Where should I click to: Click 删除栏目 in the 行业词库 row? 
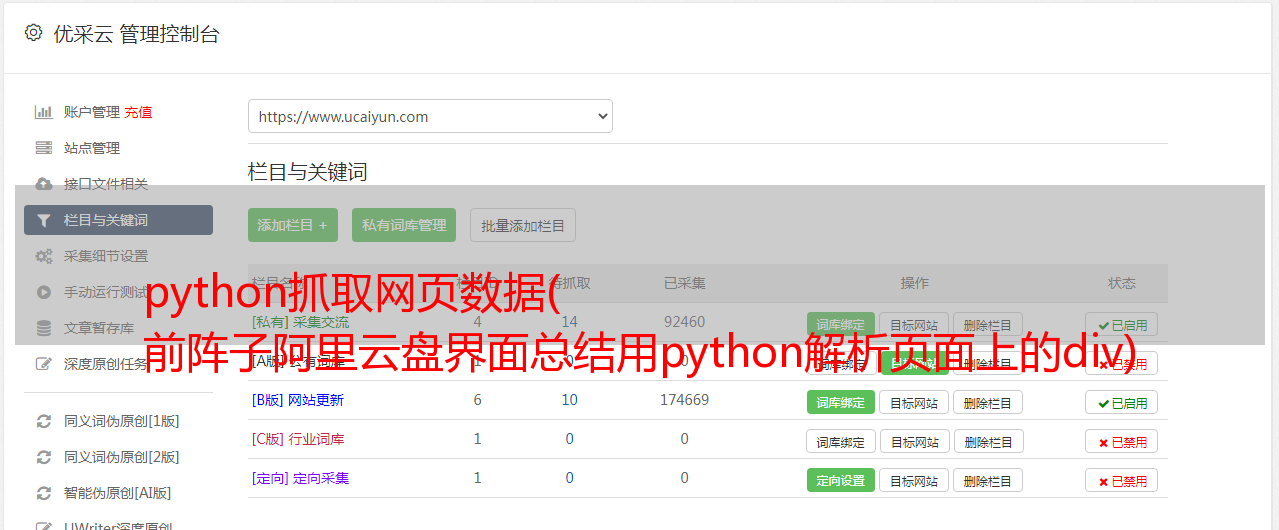[989, 441]
